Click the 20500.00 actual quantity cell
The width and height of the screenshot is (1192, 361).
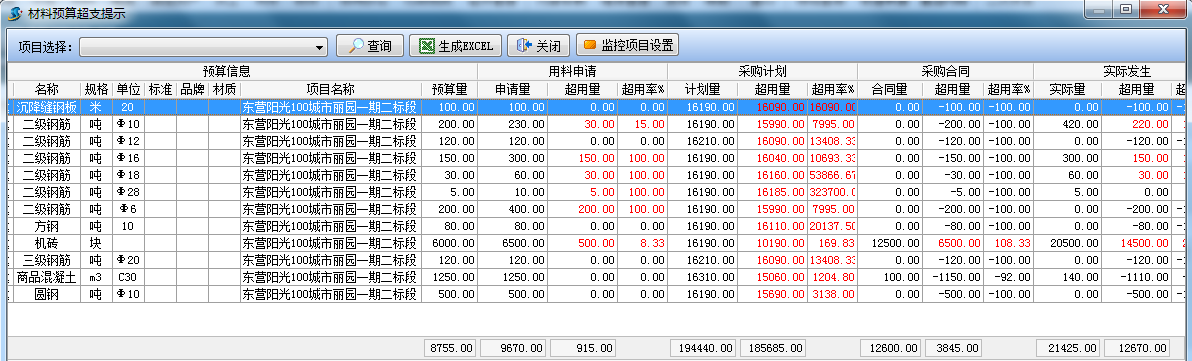(x=1067, y=243)
